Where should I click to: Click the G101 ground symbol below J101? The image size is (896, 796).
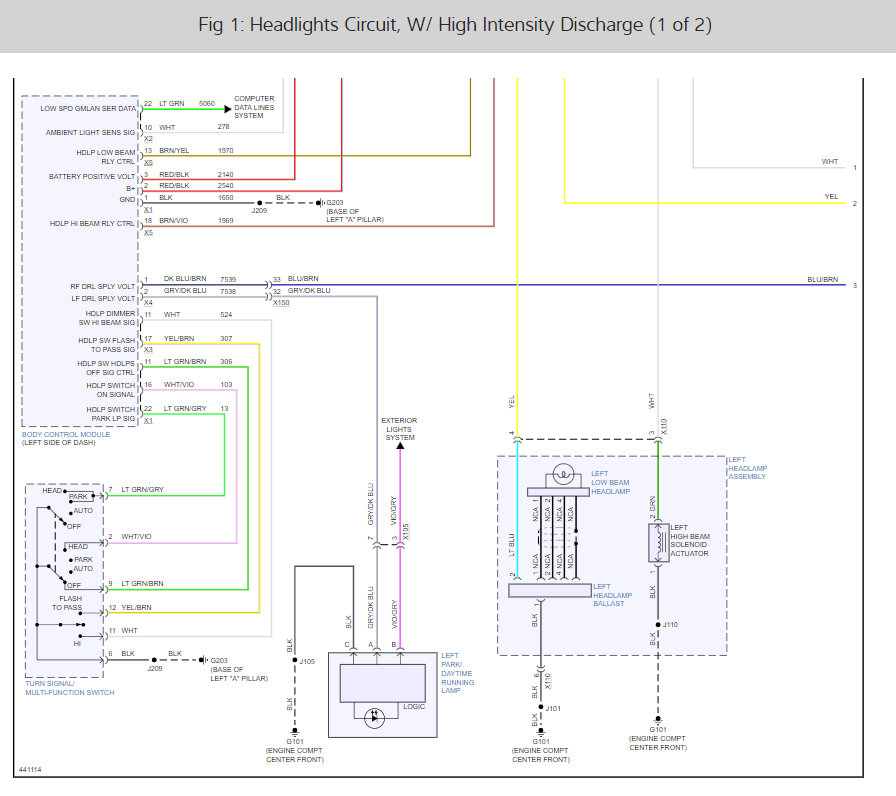[541, 731]
